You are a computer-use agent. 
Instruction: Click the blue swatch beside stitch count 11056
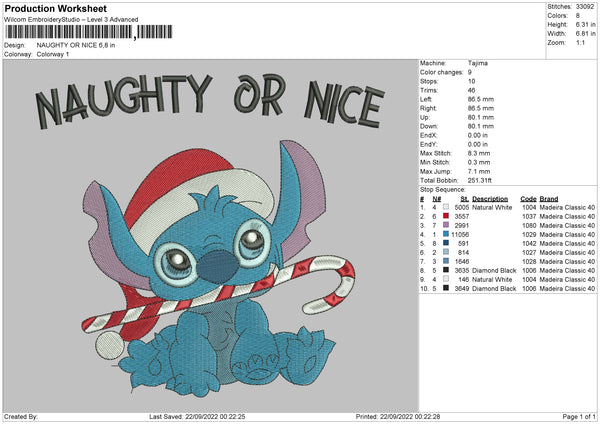(446, 234)
